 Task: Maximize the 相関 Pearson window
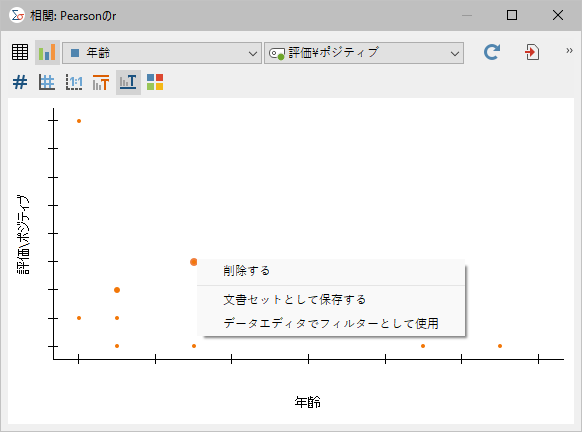(512, 15)
